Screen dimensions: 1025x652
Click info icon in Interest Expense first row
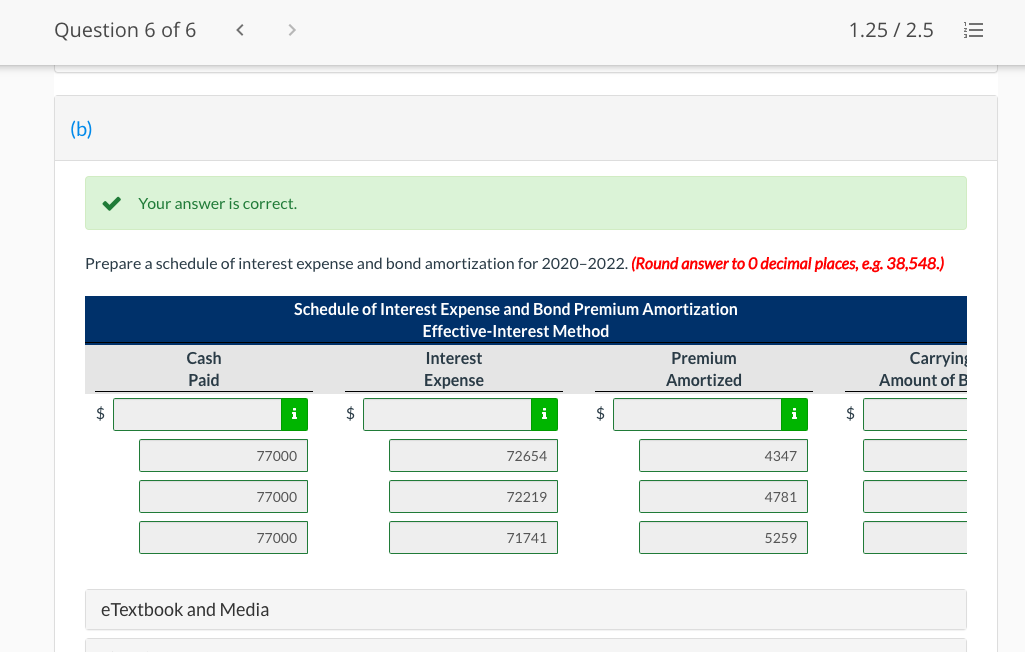point(544,414)
